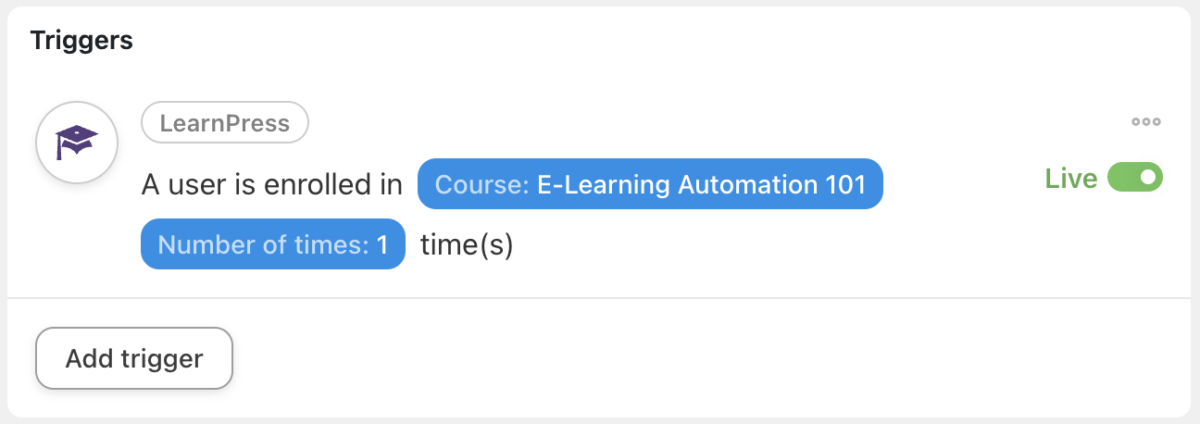Click the "Number of times:" label in the token
Screen dimensions: 1200x424
[x=264, y=245]
